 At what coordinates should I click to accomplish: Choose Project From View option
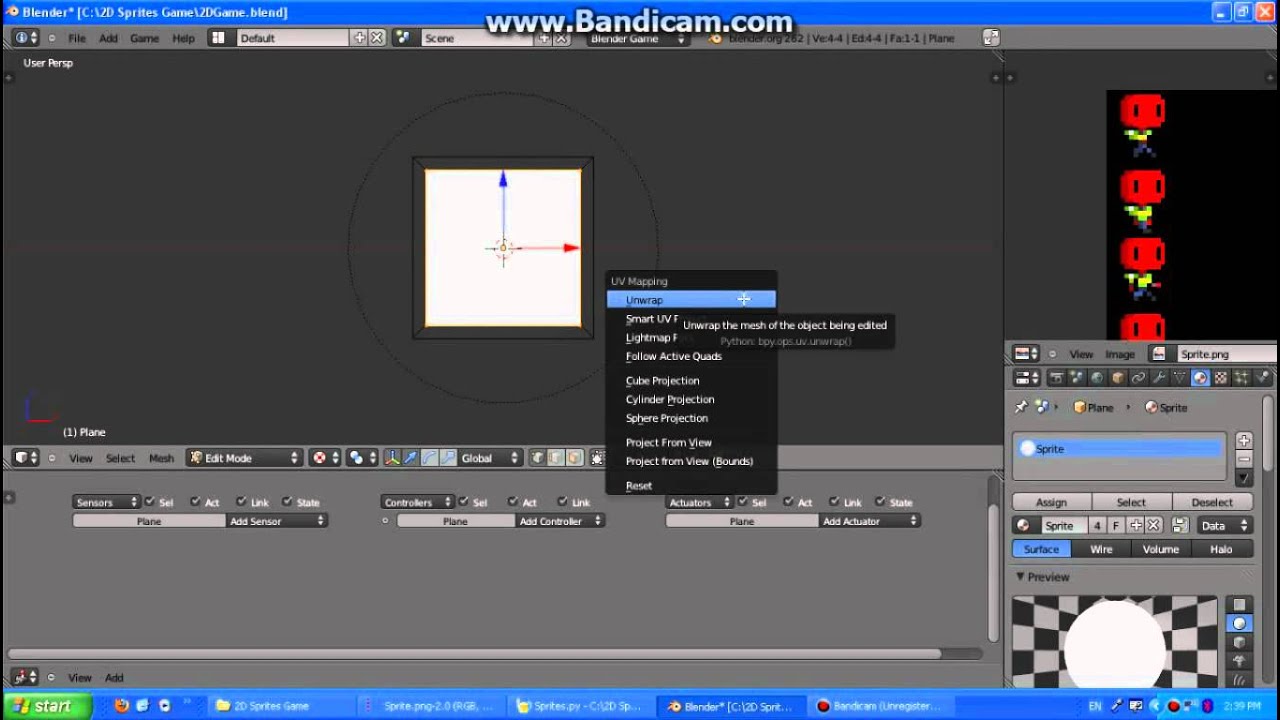click(x=691, y=442)
